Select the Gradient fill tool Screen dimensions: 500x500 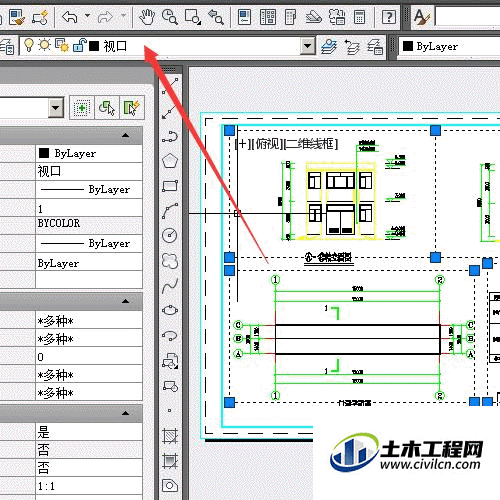point(170,461)
